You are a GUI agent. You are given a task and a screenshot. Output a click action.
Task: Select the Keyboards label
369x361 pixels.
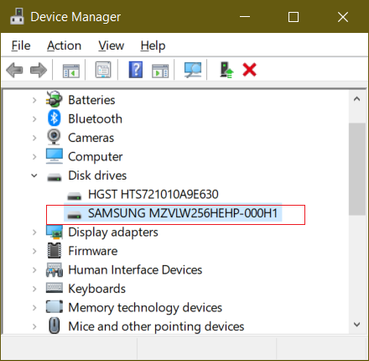click(97, 288)
